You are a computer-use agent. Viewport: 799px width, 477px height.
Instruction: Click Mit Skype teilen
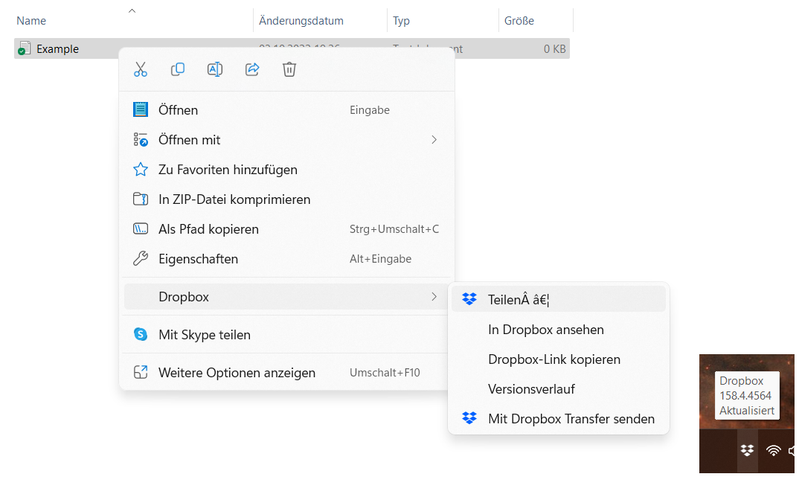pos(204,335)
